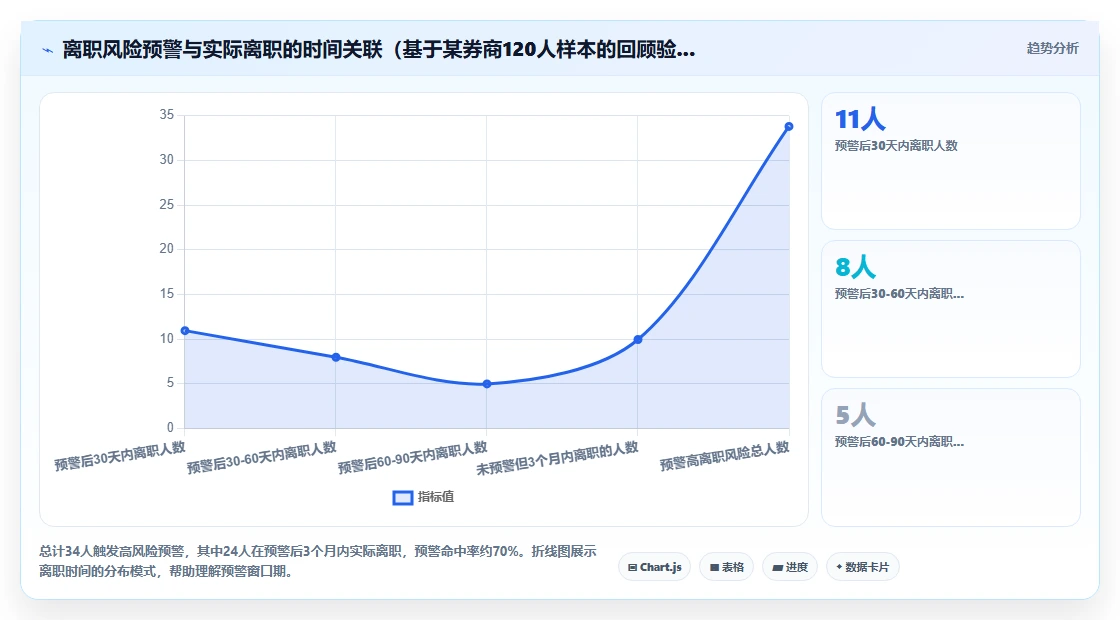This screenshot has height=620, width=1120.
Task: Click the 趋势分析 tag
Action: 1052,48
